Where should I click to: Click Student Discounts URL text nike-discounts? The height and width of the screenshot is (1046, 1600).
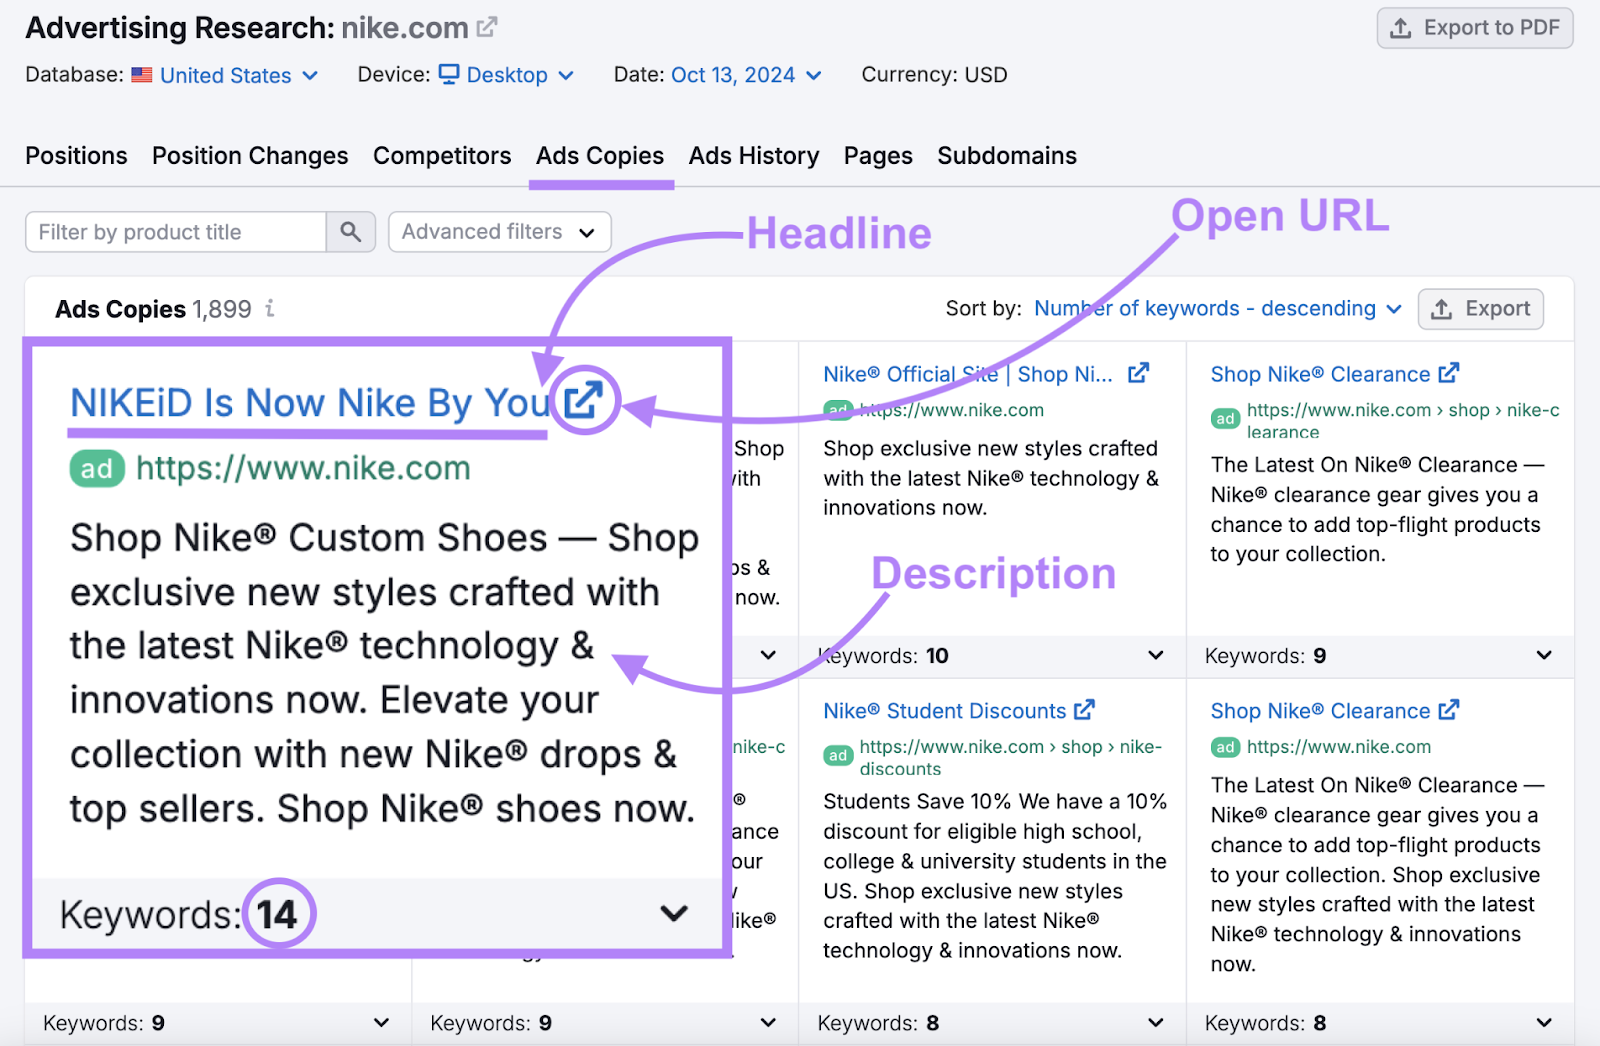pos(1010,758)
